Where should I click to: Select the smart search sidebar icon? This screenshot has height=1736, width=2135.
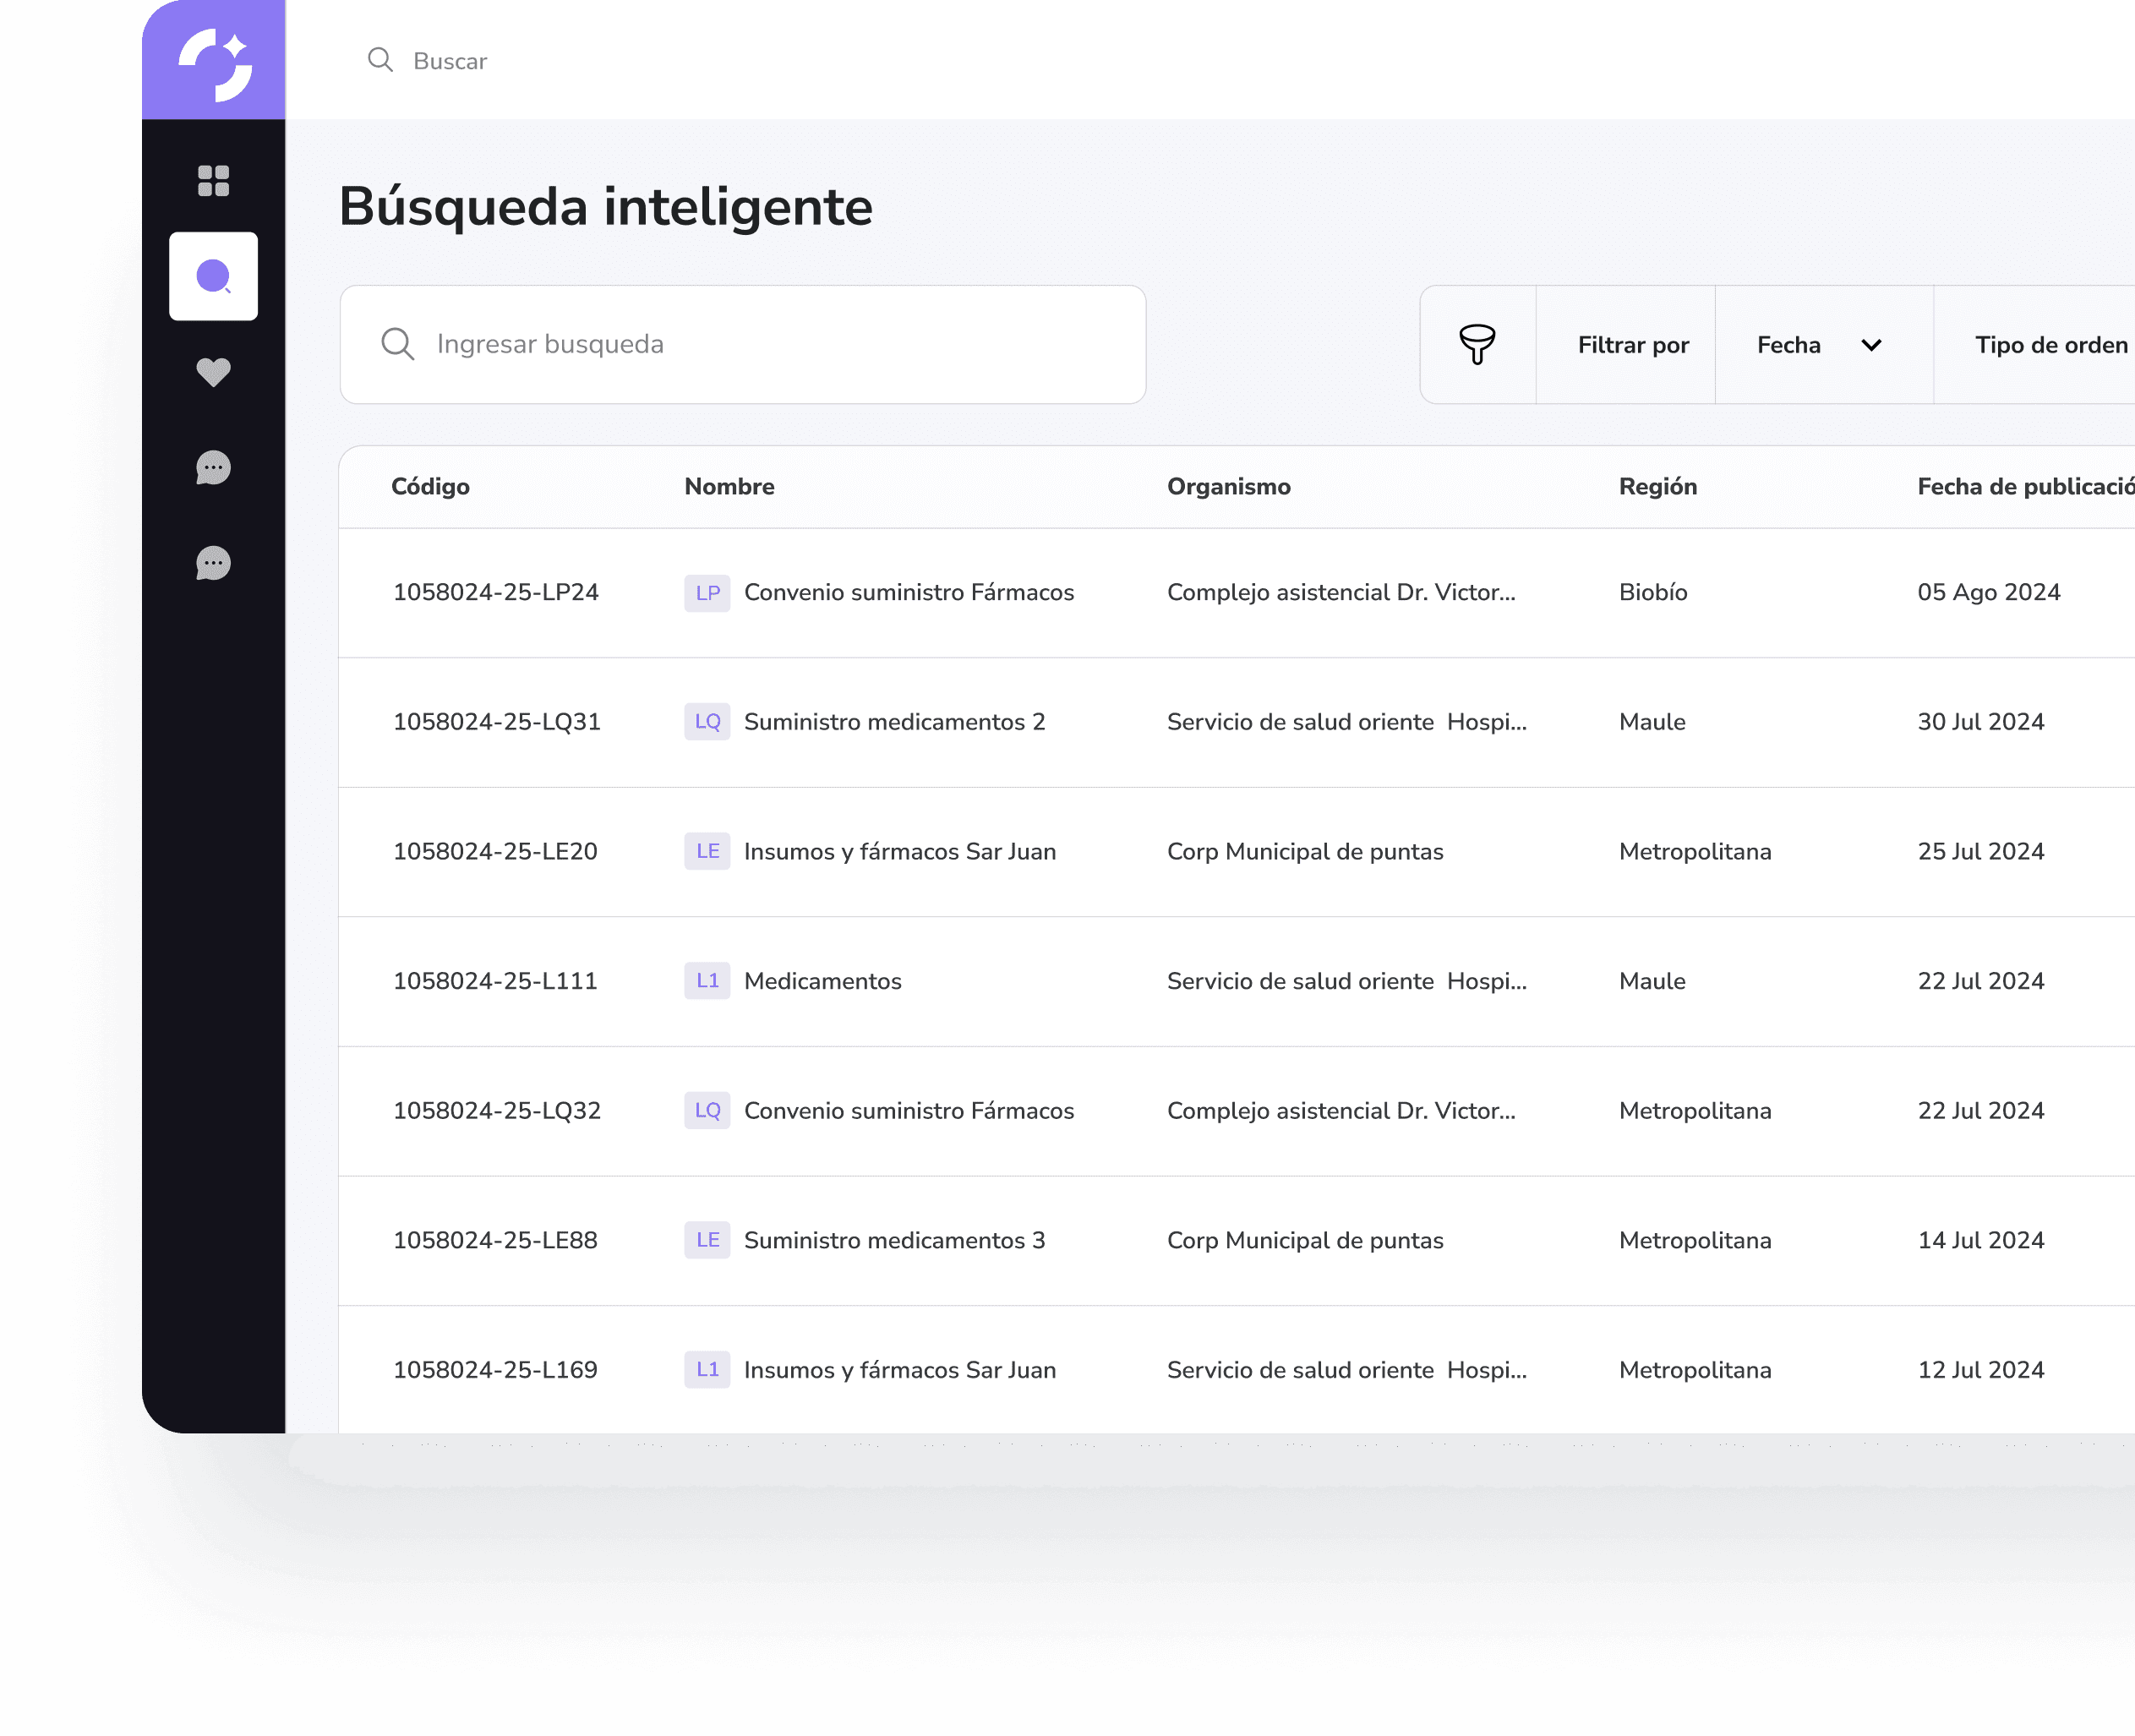(213, 276)
